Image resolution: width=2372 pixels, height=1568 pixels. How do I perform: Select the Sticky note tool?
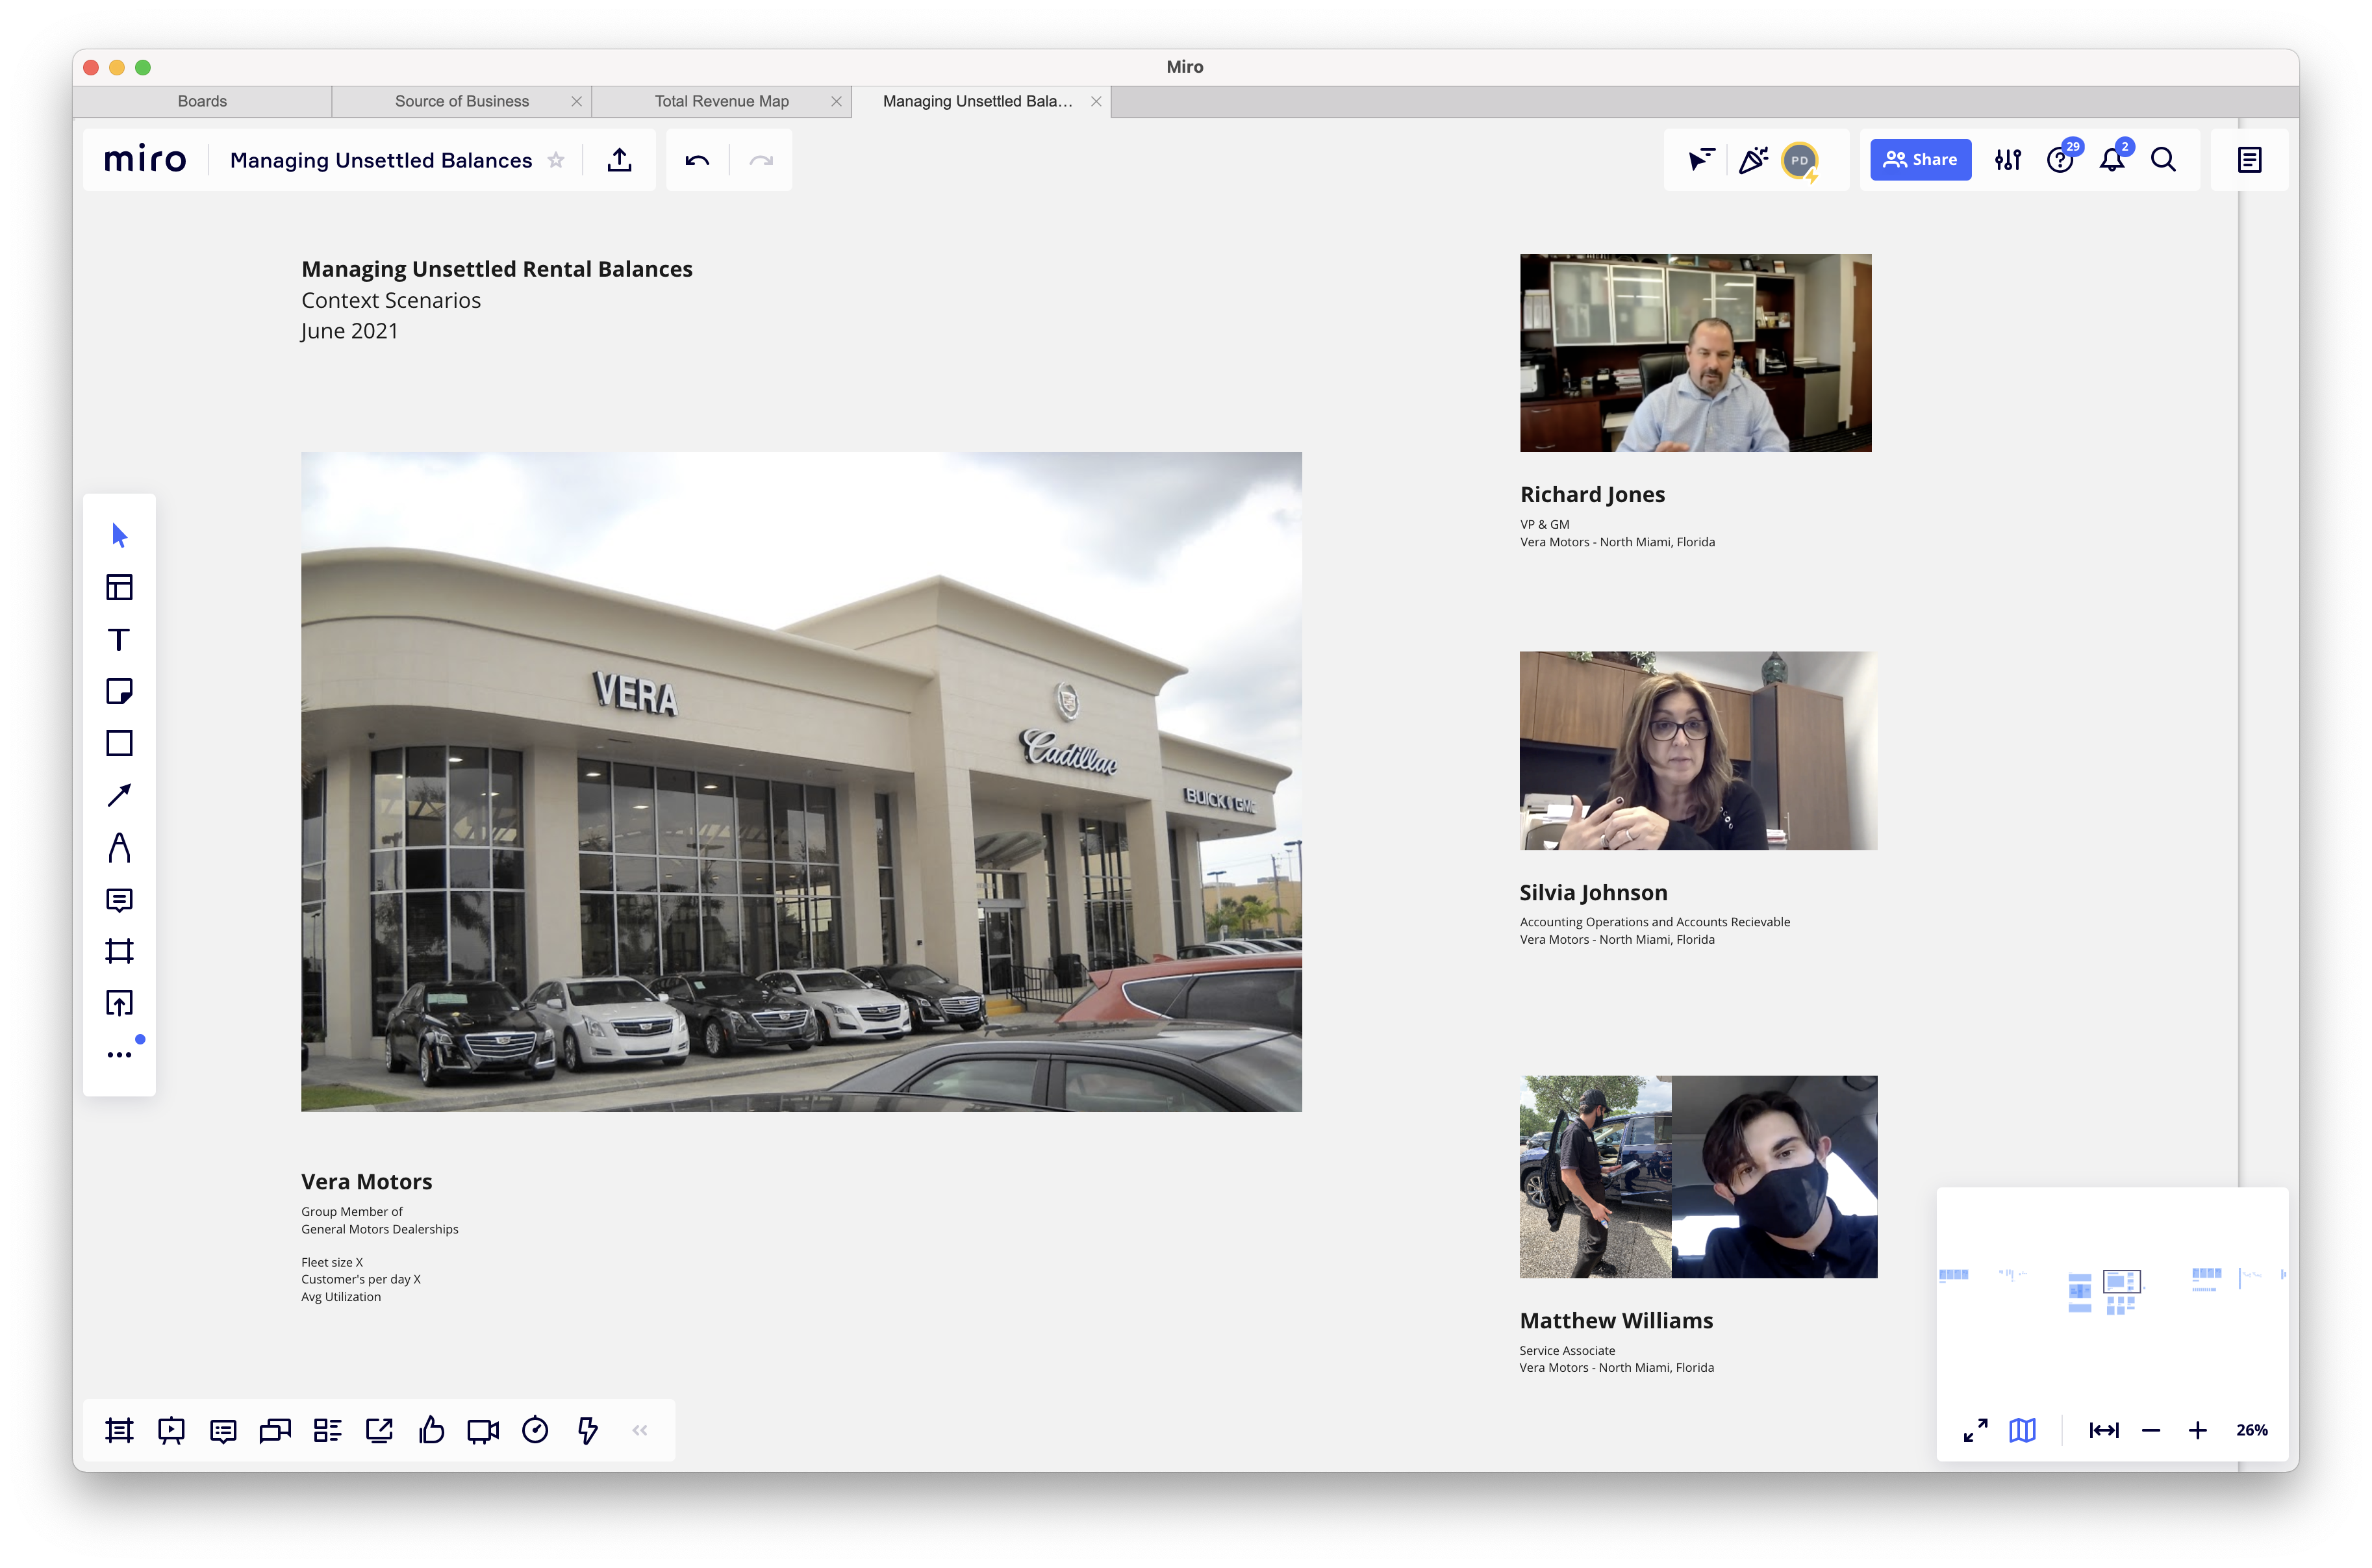tap(119, 691)
